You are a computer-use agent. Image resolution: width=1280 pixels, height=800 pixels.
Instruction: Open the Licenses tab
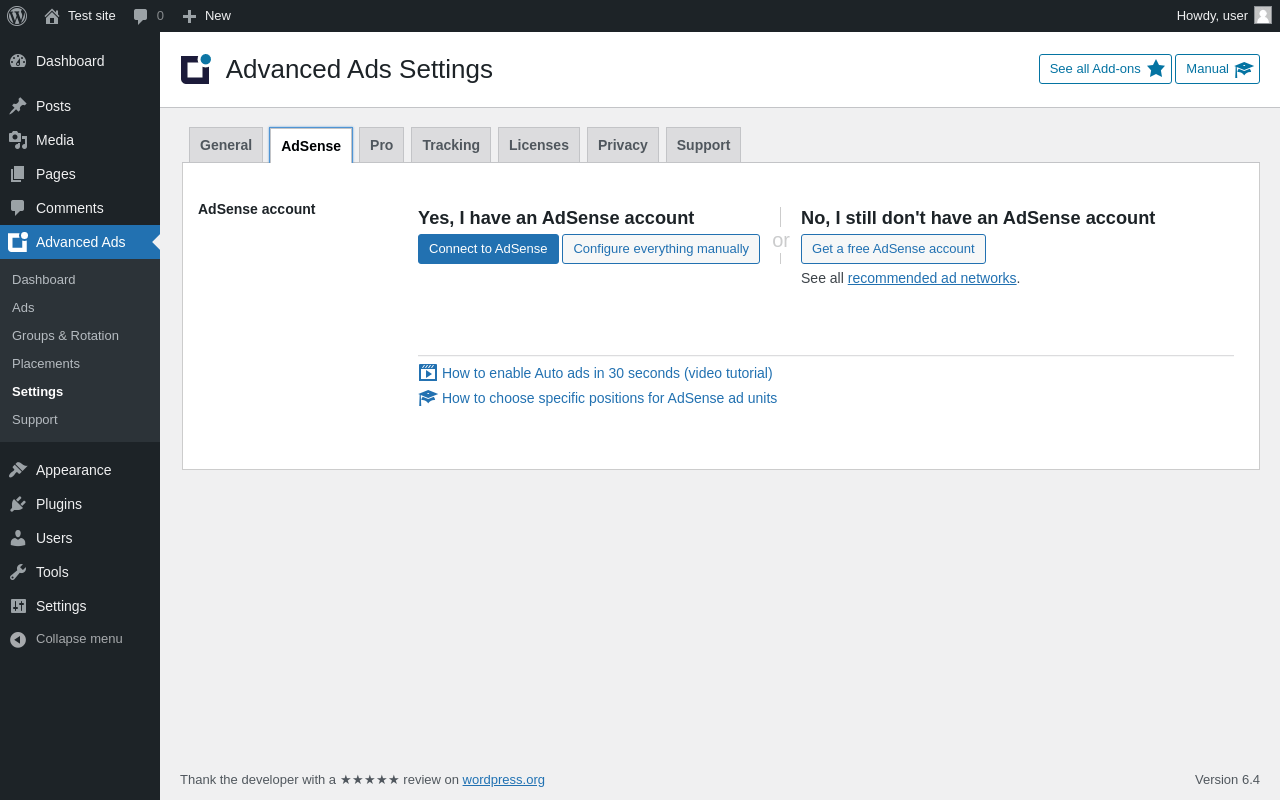(x=539, y=145)
